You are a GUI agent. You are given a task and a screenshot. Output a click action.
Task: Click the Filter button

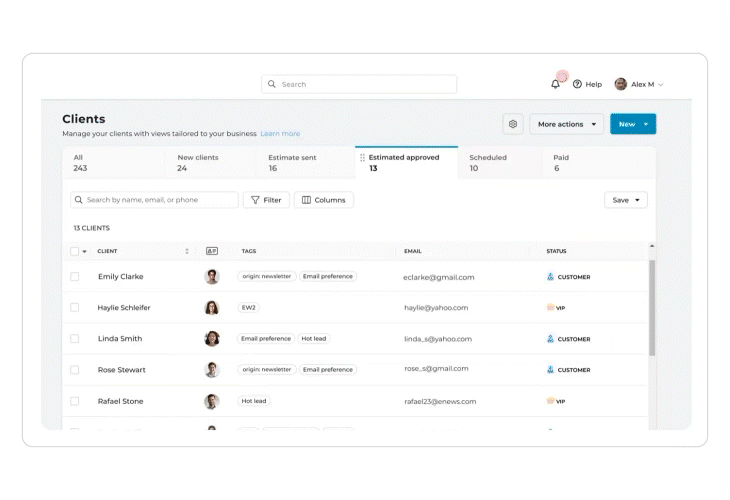click(266, 200)
